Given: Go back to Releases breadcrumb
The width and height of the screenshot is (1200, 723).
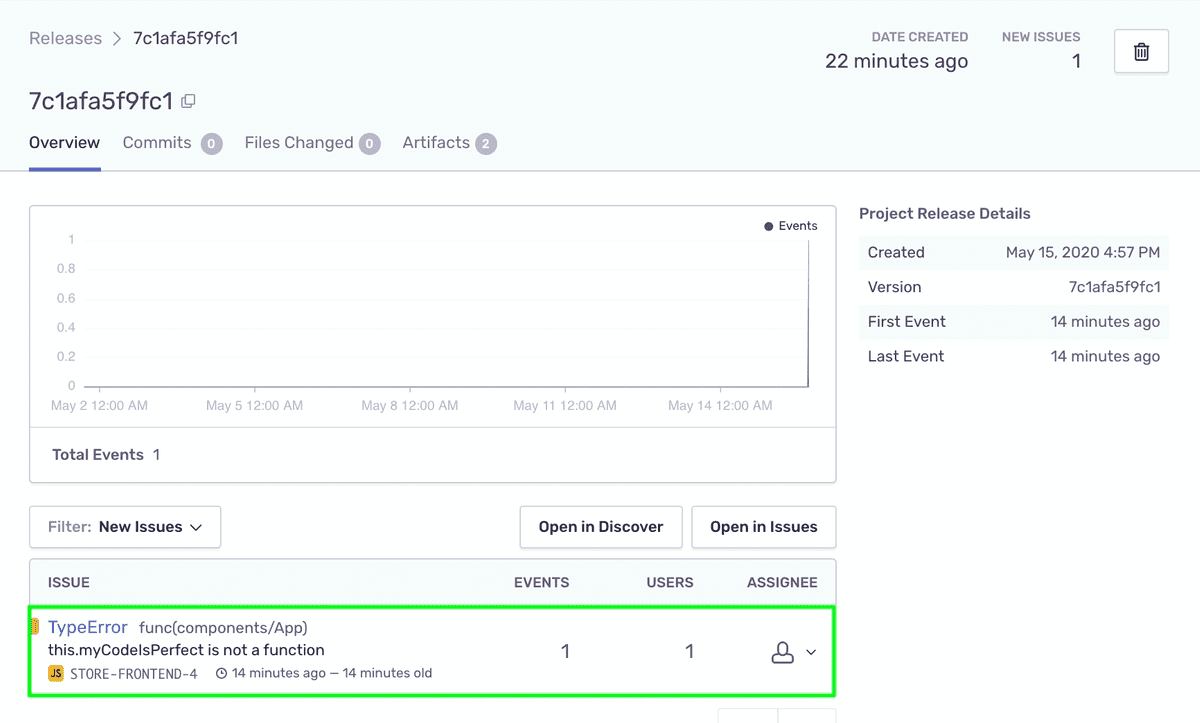Looking at the screenshot, I should pos(66,38).
